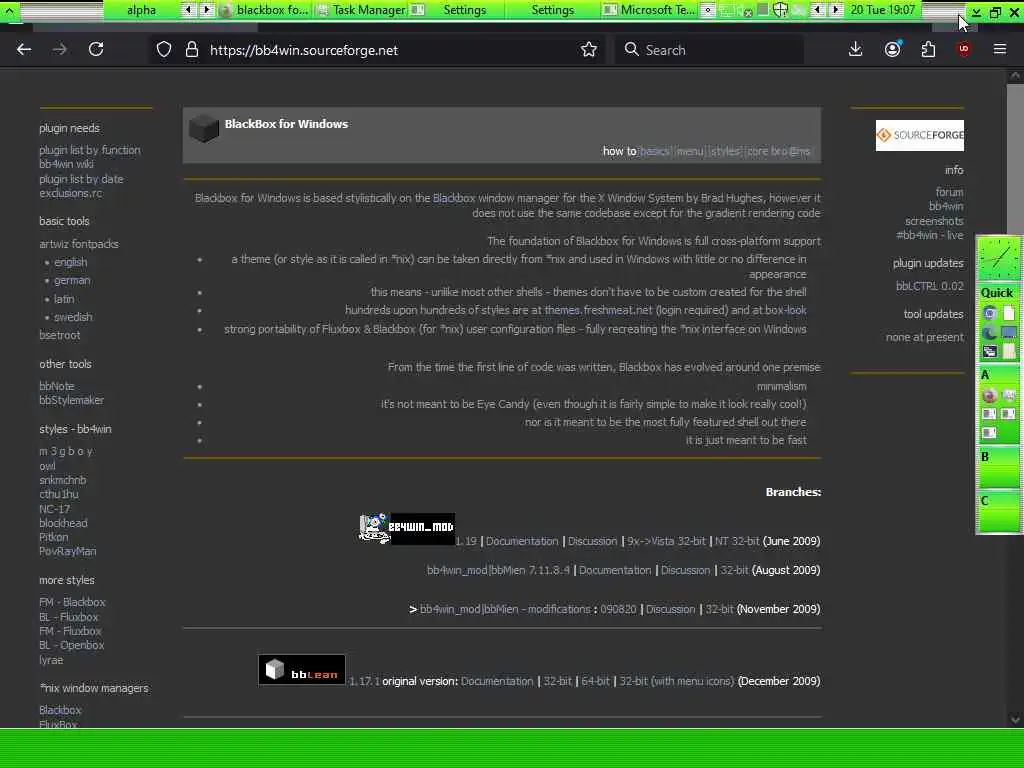Open the 'm 3 g b o y' styles link
1024x768 pixels.
coord(66,451)
